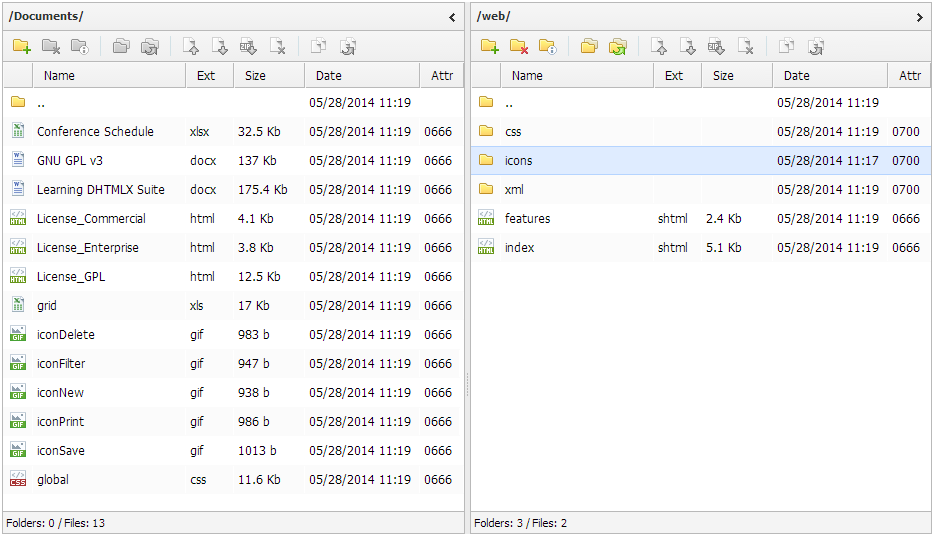Collapse the Documents pane with left arrow
This screenshot has width=934, height=536.
(452, 17)
